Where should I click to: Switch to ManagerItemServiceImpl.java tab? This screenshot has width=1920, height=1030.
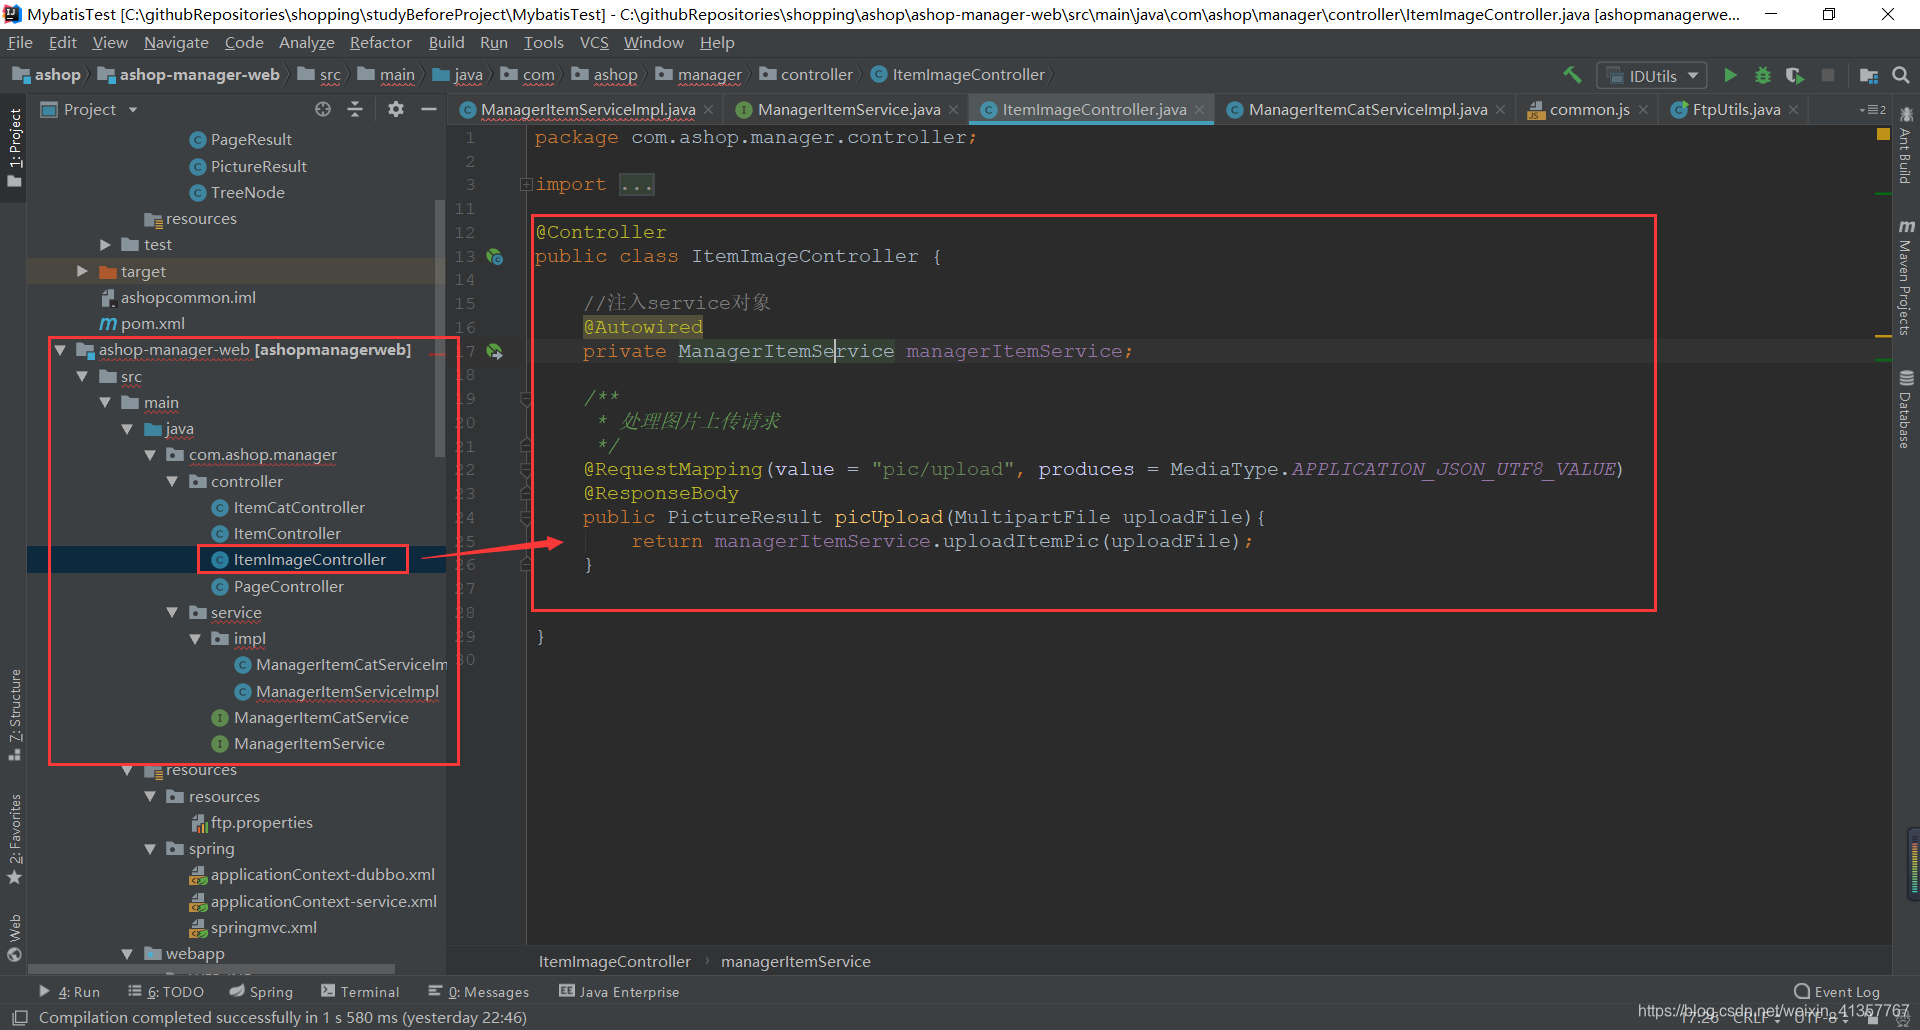(x=587, y=110)
